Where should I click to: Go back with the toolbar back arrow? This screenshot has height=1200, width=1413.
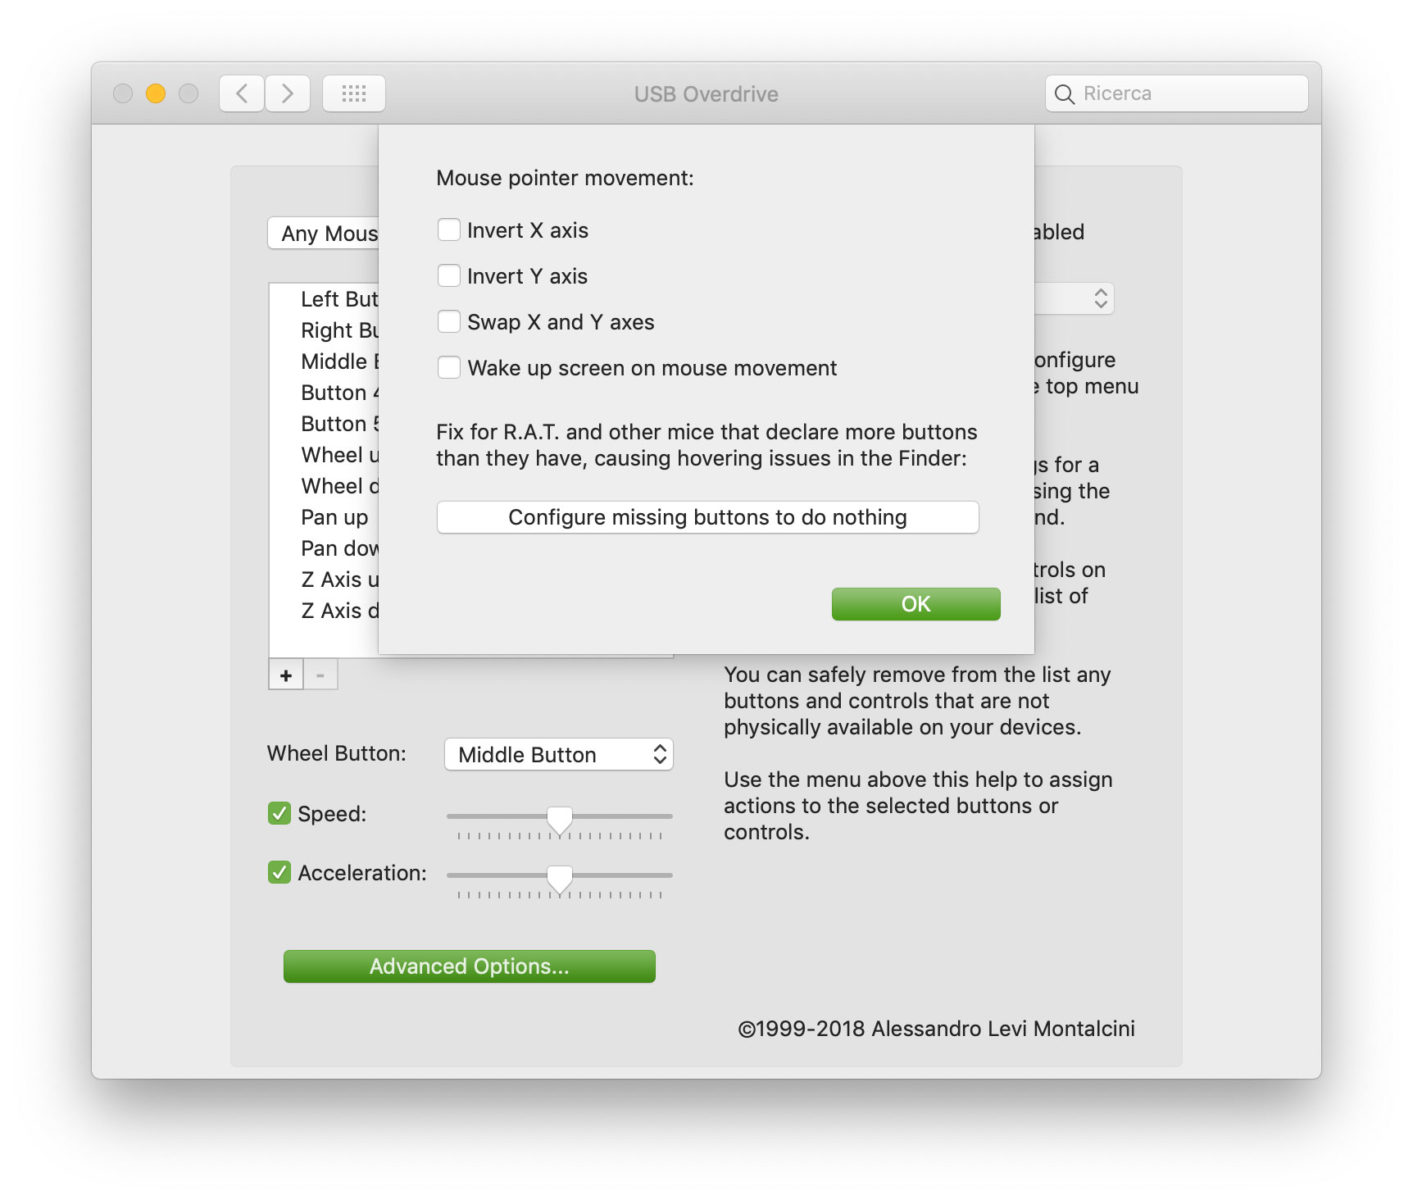242,94
